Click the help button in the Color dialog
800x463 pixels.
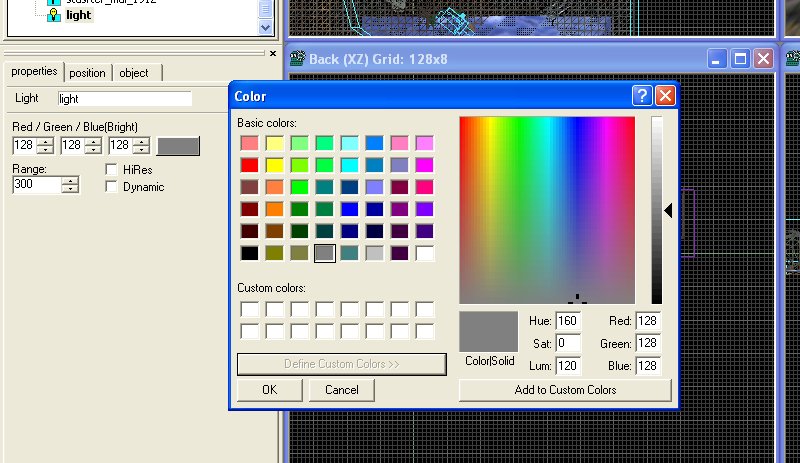tap(642, 95)
